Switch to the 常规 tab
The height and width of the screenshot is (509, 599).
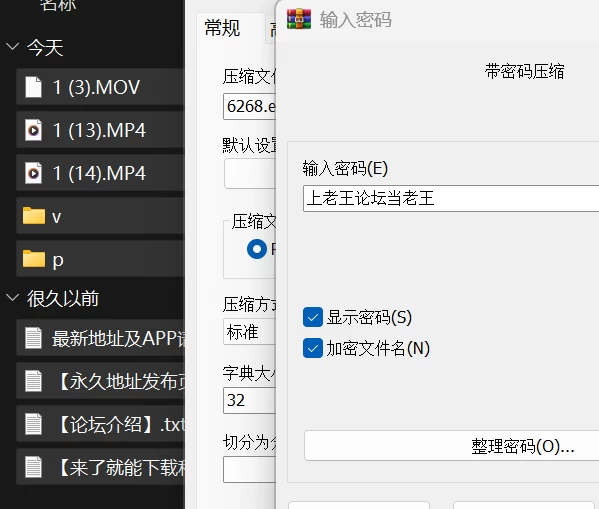pyautogui.click(x=222, y=28)
